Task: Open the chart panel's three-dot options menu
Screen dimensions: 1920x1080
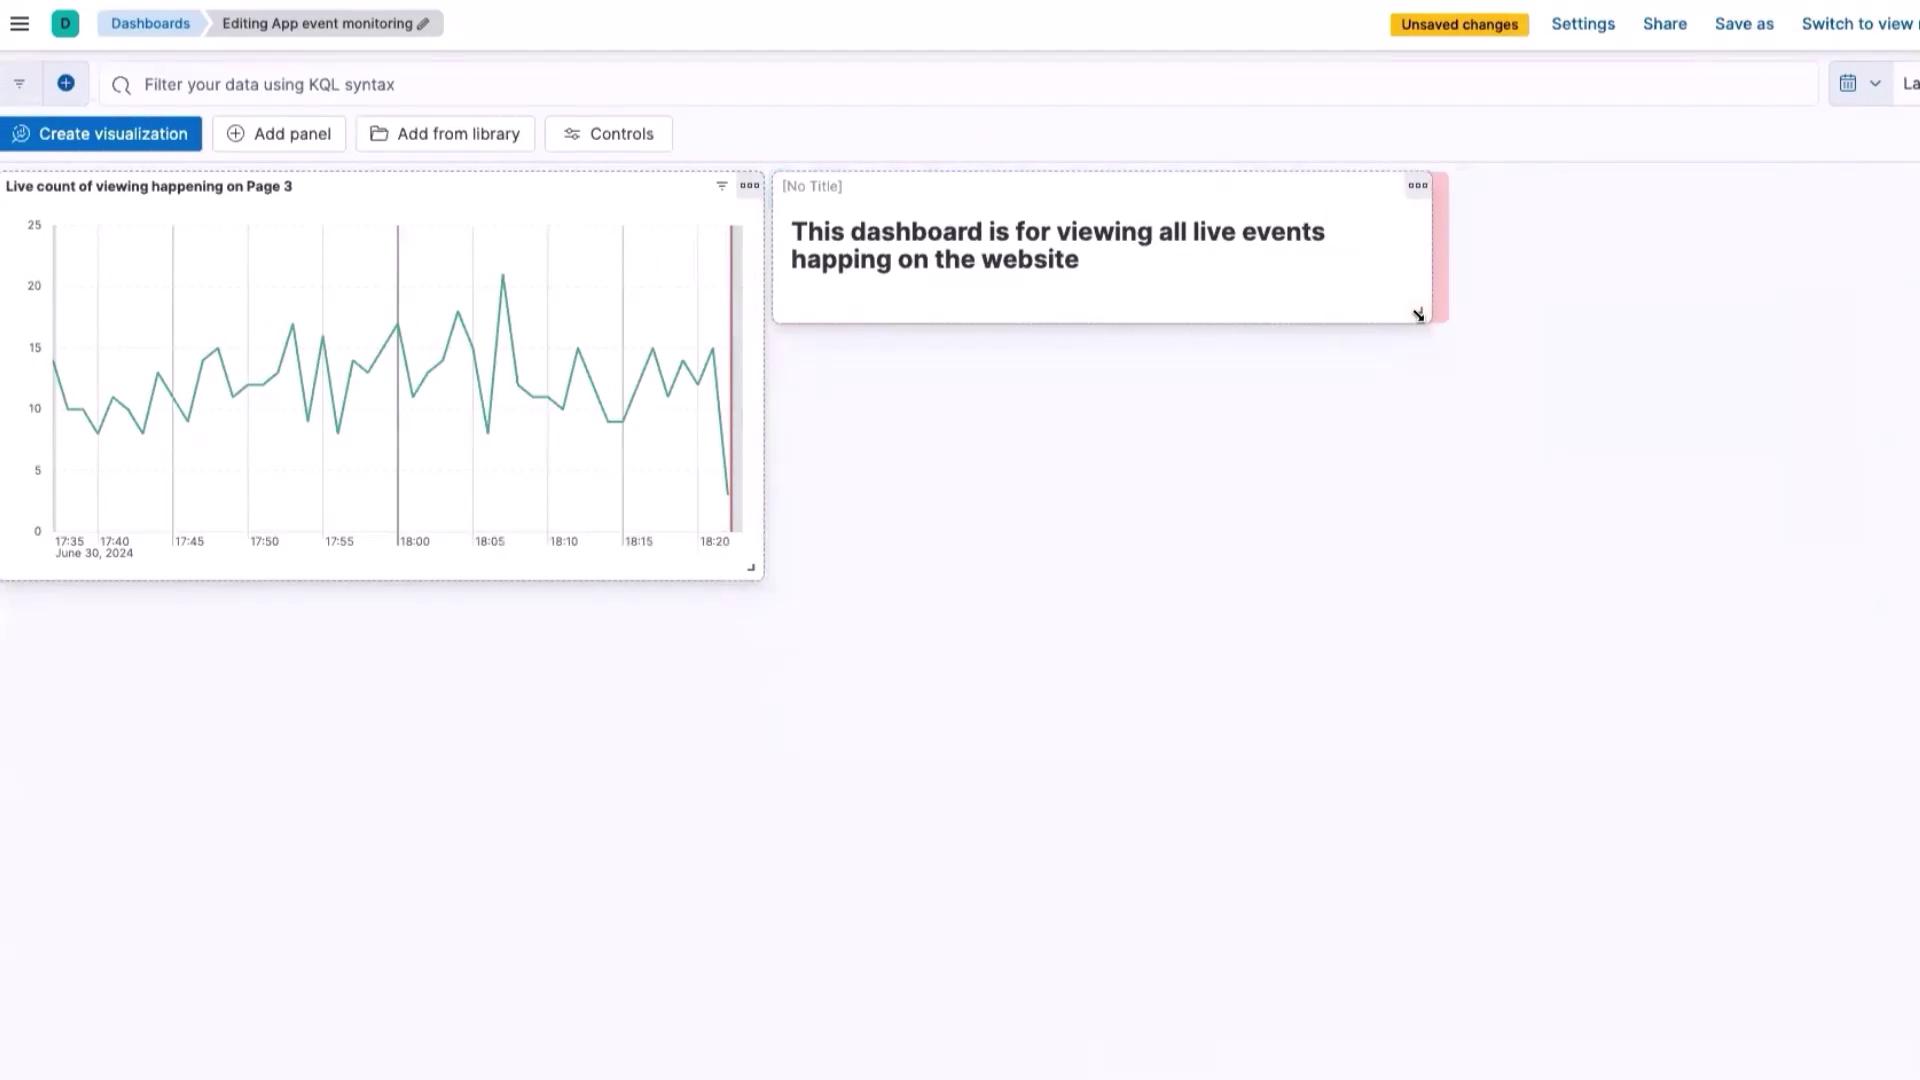Action: coord(749,186)
